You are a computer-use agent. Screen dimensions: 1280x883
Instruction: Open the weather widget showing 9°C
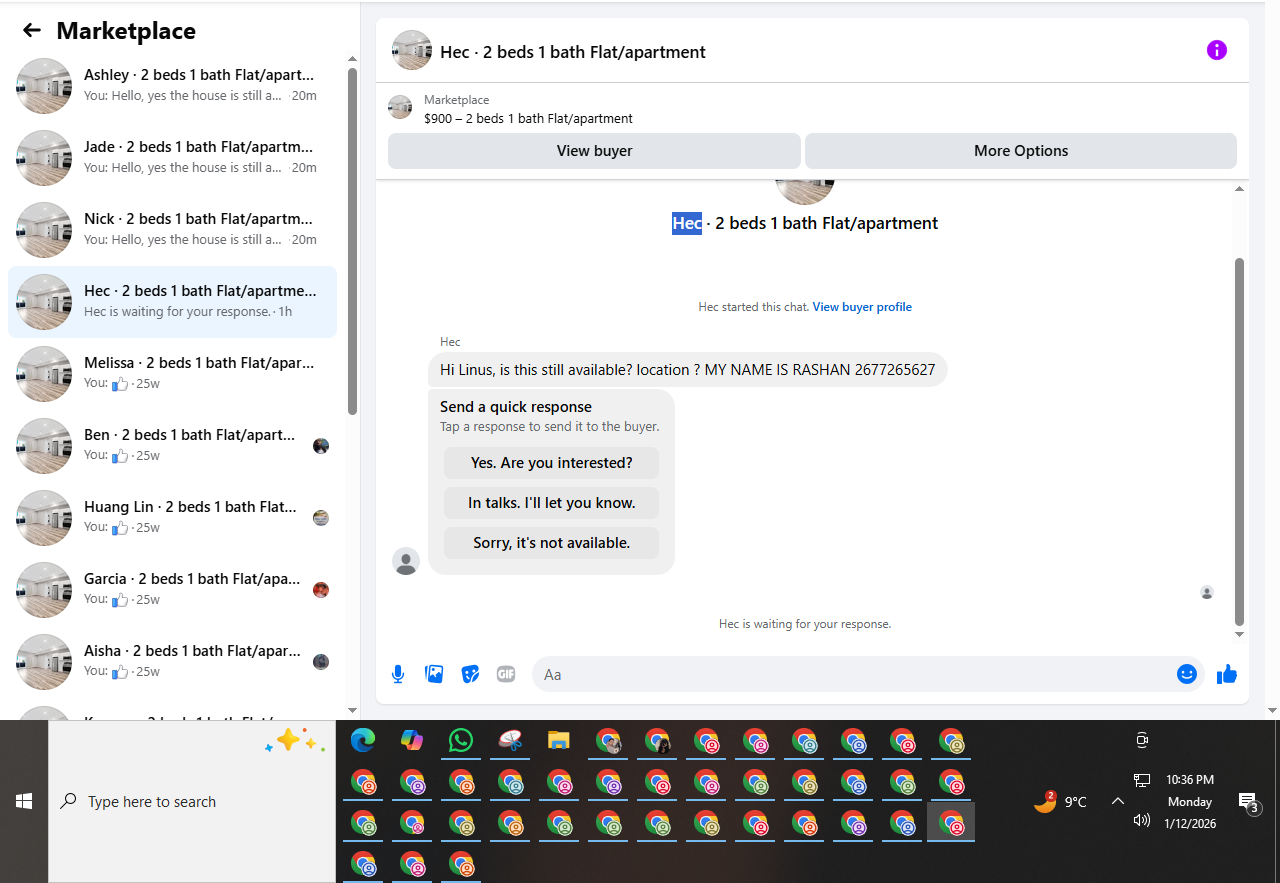[1060, 801]
